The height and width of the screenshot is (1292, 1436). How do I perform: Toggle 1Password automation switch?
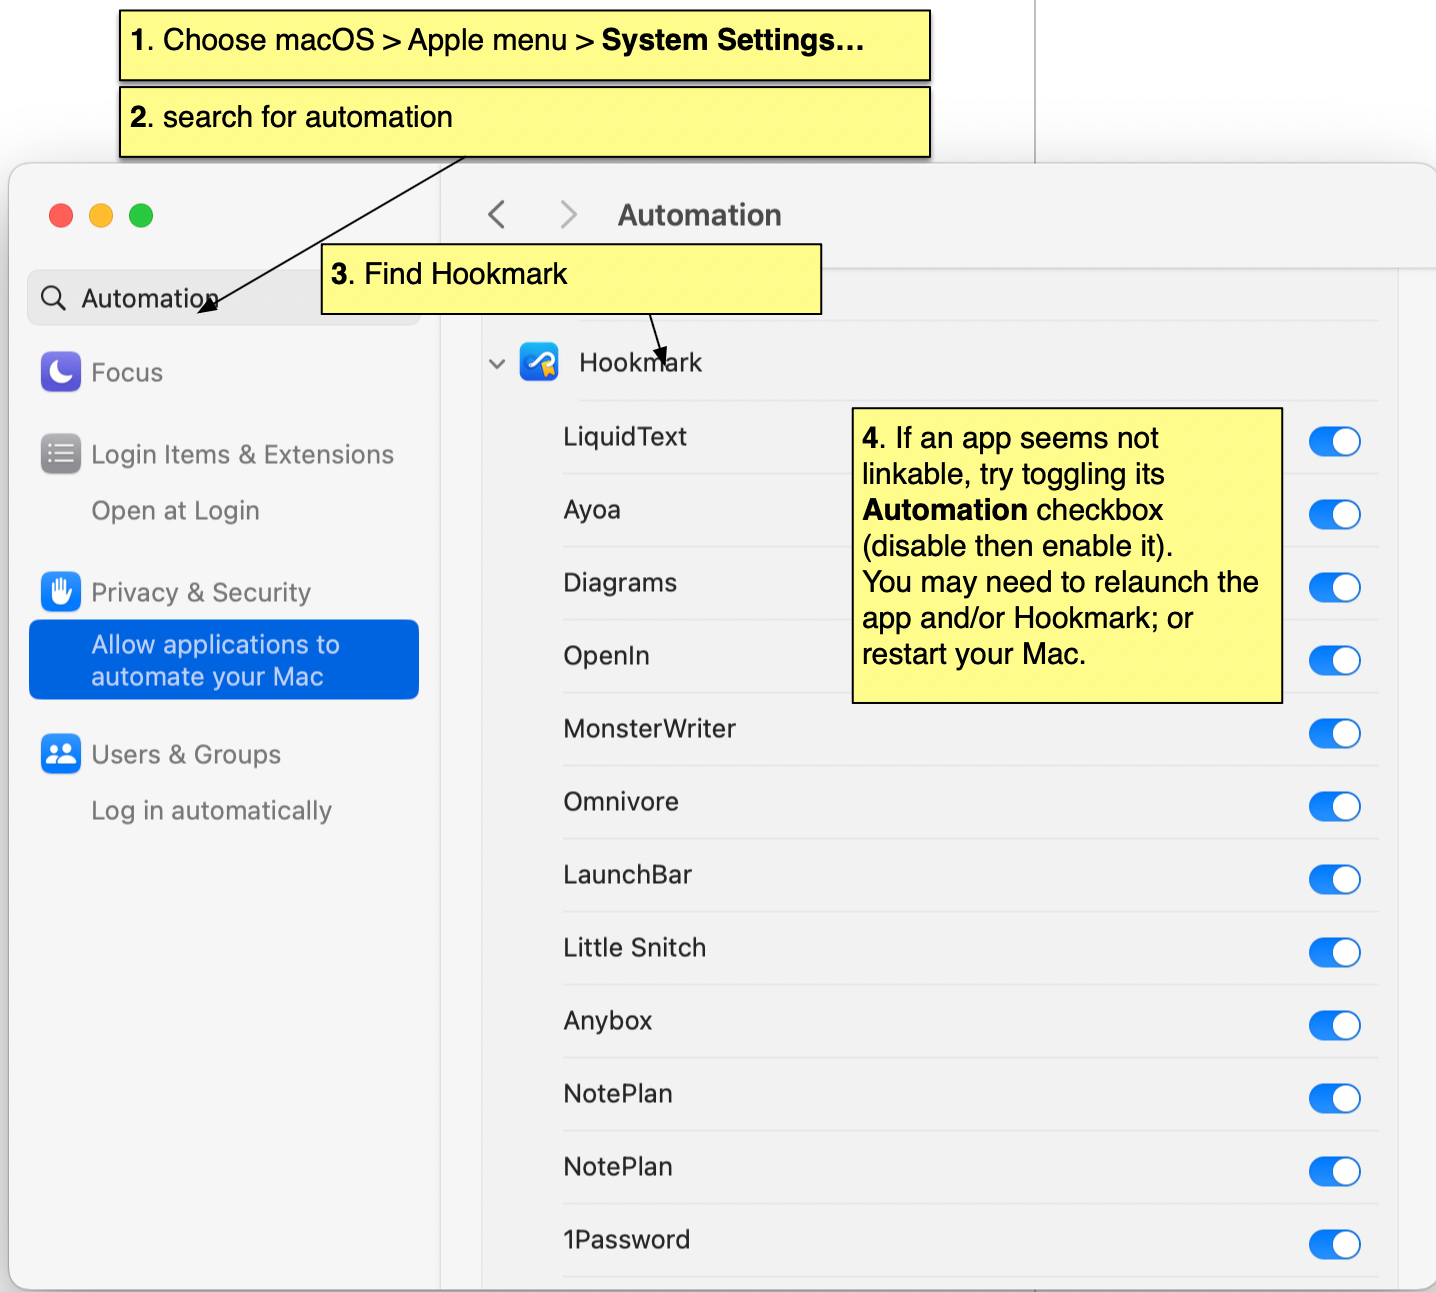click(x=1335, y=1244)
